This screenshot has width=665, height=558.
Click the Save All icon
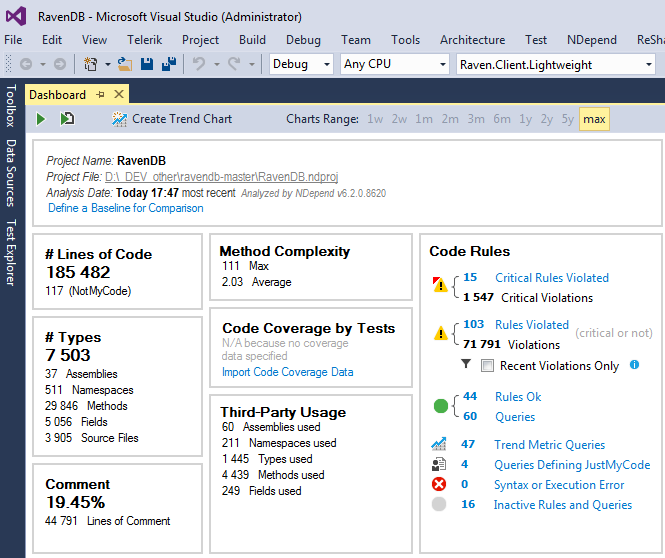point(169,64)
